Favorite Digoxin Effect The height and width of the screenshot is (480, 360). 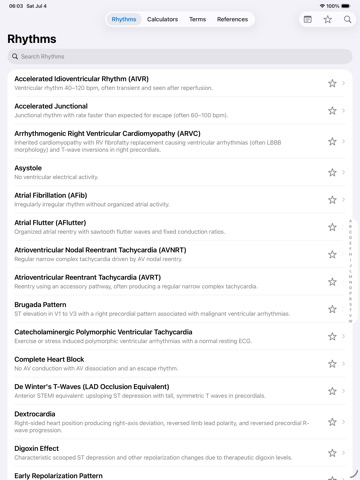tap(332, 453)
